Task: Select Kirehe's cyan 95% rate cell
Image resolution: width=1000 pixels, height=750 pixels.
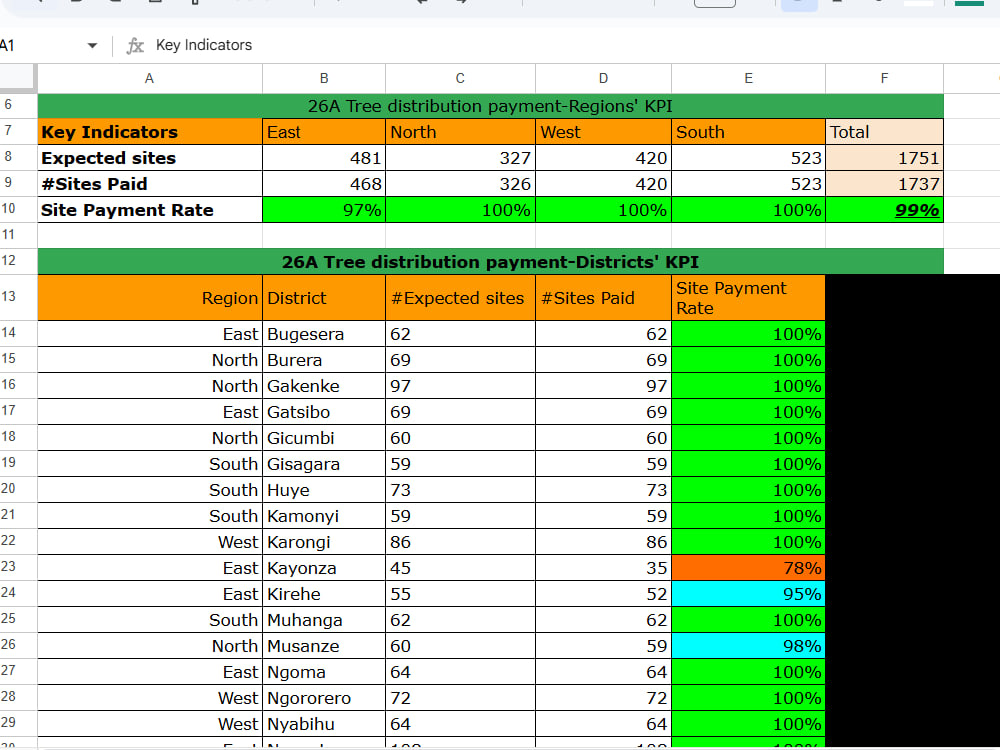Action: pos(748,594)
